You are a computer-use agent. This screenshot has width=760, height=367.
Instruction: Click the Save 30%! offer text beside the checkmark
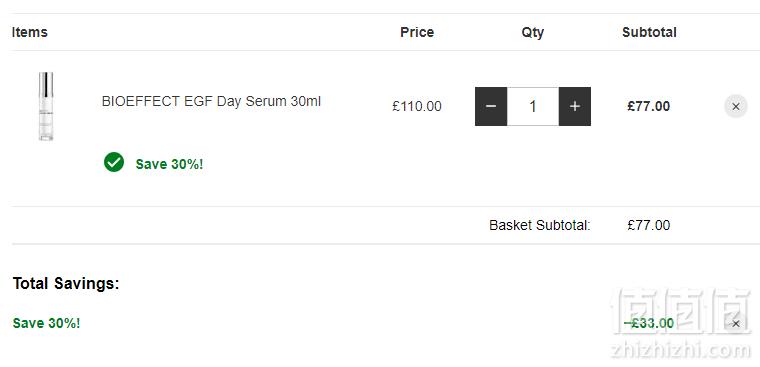169,164
